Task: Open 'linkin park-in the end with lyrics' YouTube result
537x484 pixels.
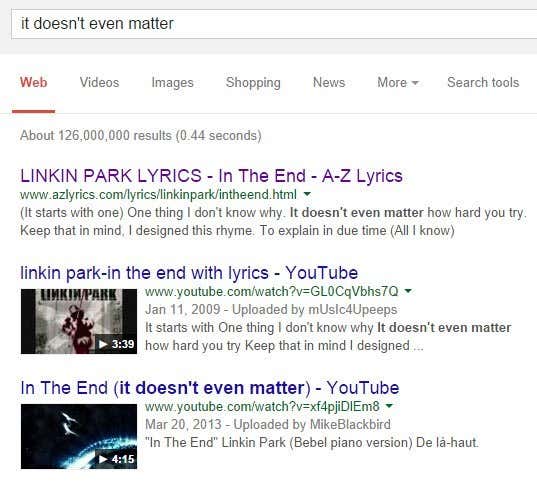Action: coord(189,273)
